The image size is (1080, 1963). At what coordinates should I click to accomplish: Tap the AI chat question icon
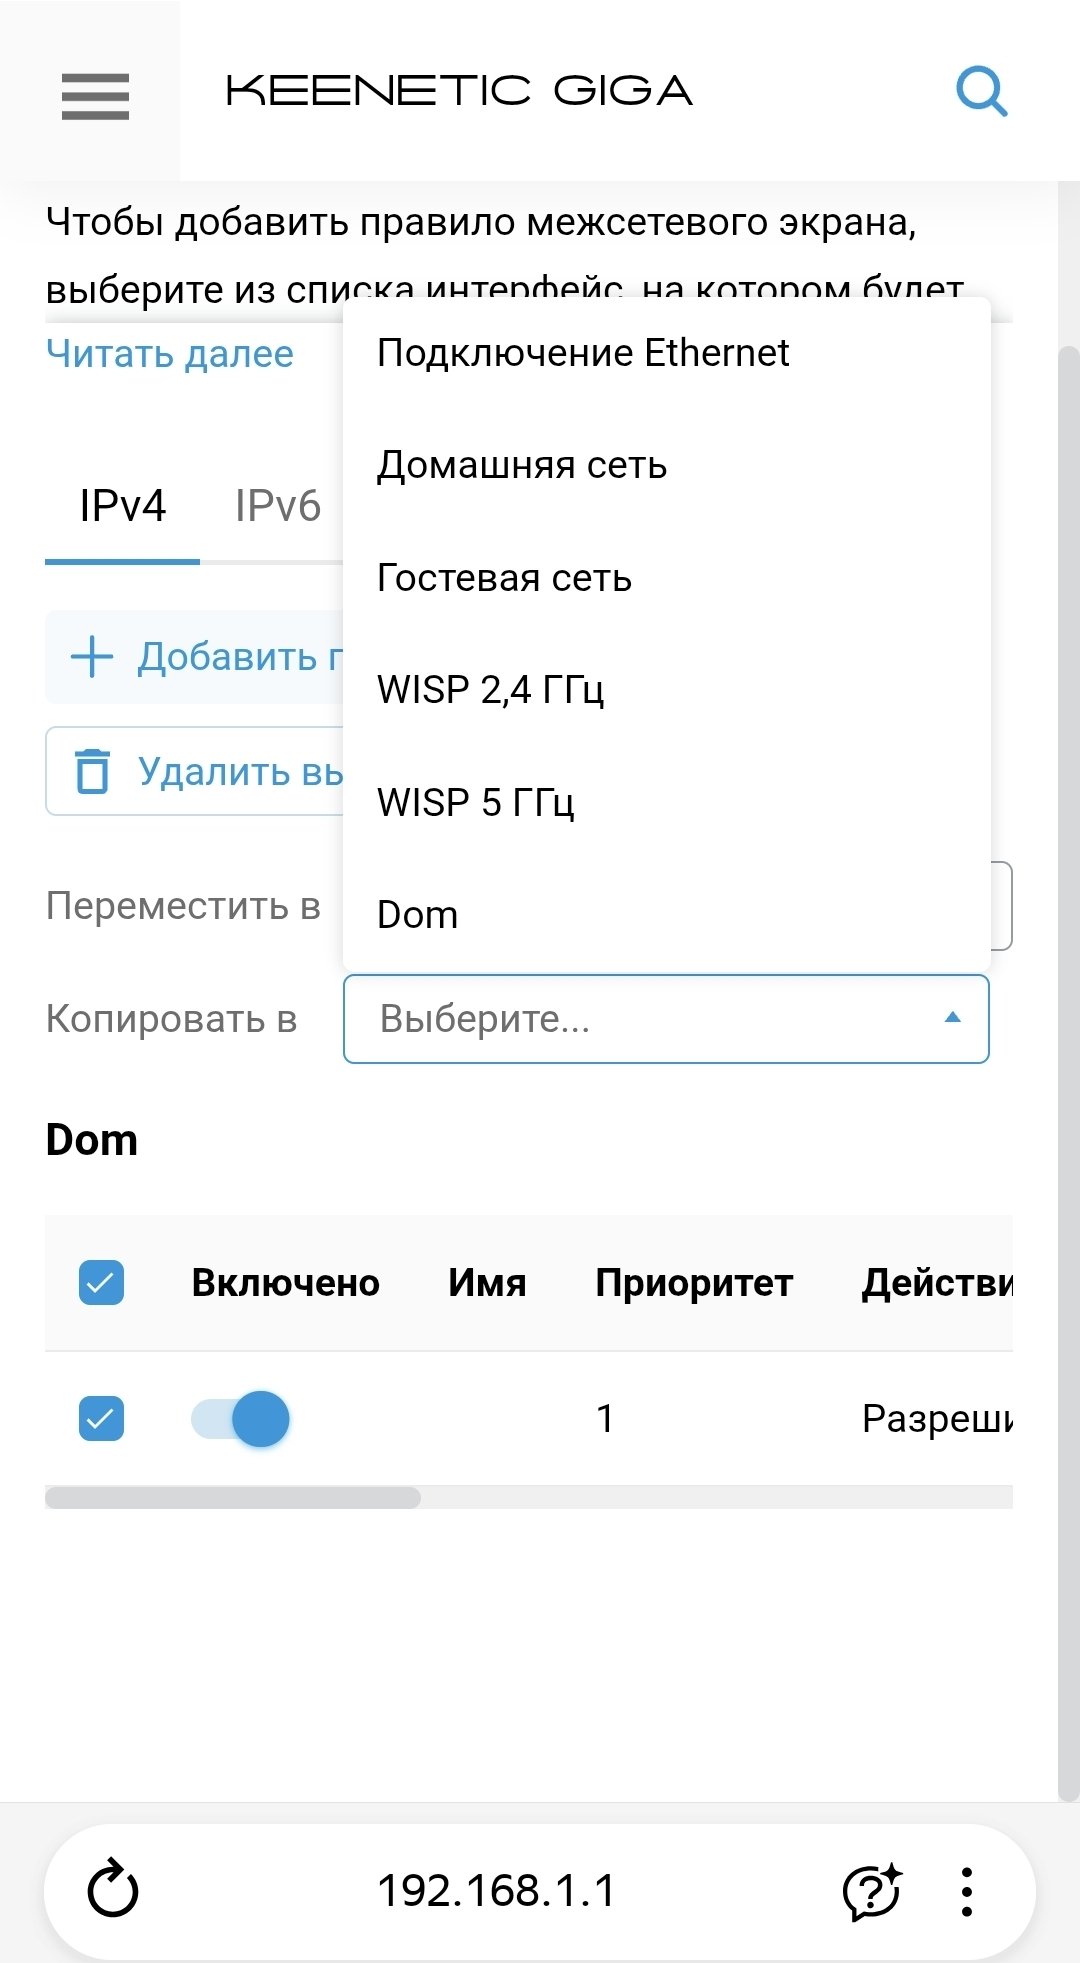click(x=871, y=1891)
